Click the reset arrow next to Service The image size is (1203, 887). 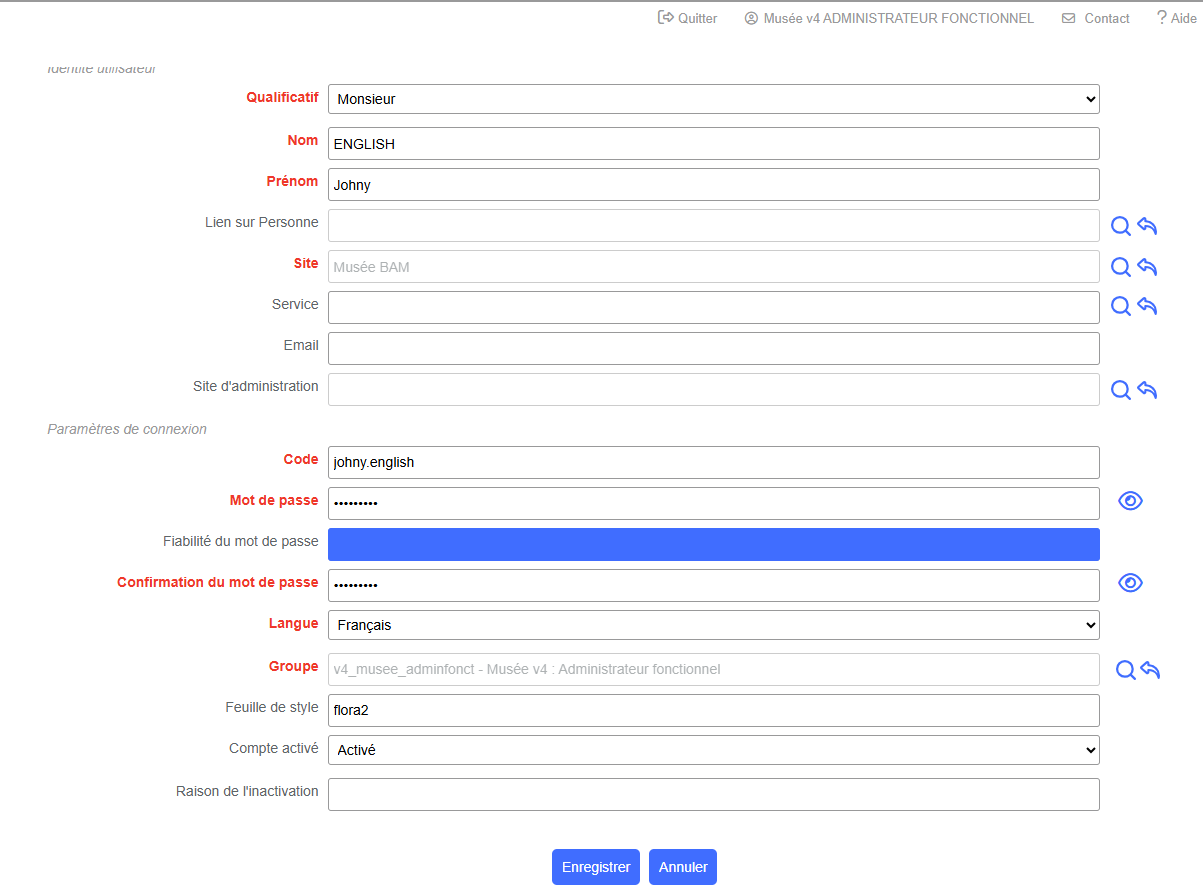[1147, 306]
